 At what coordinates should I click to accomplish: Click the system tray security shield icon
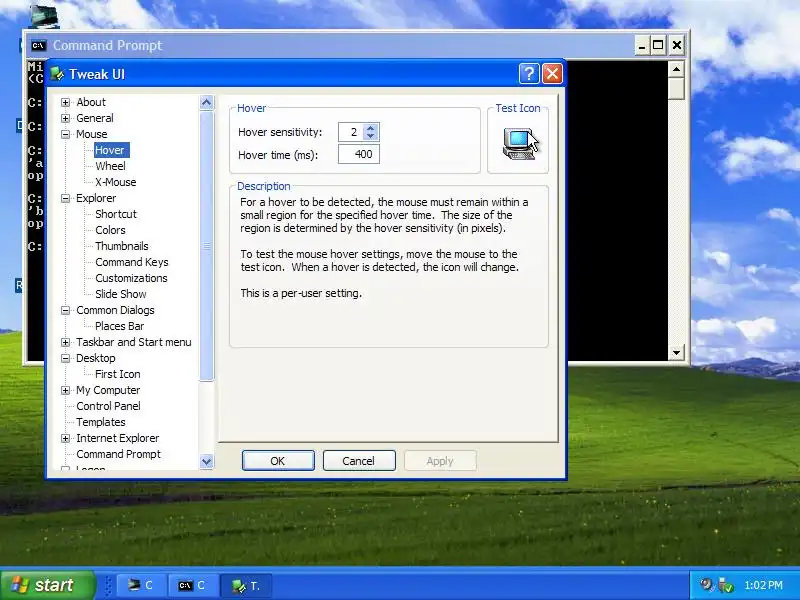(x=724, y=585)
